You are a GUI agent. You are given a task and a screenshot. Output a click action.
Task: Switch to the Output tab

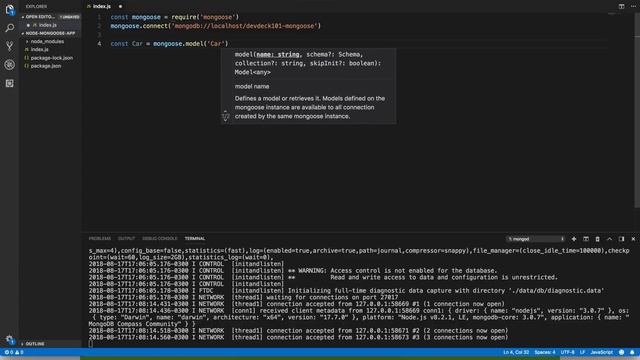click(x=126, y=238)
